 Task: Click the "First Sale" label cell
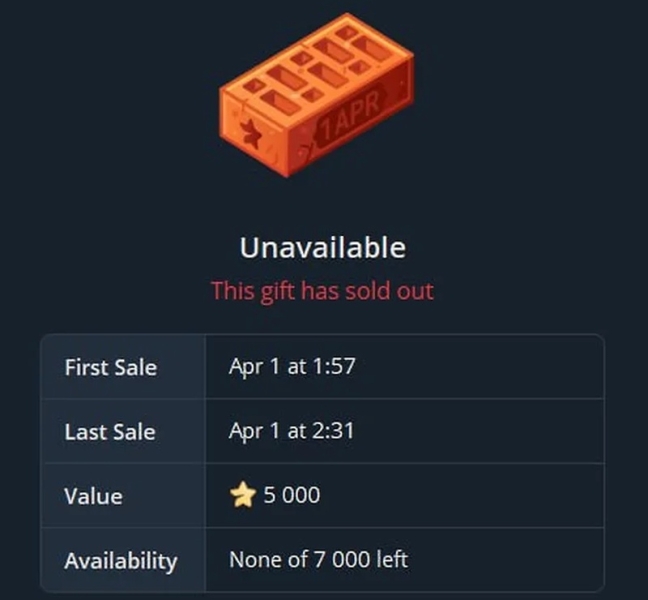(111, 367)
